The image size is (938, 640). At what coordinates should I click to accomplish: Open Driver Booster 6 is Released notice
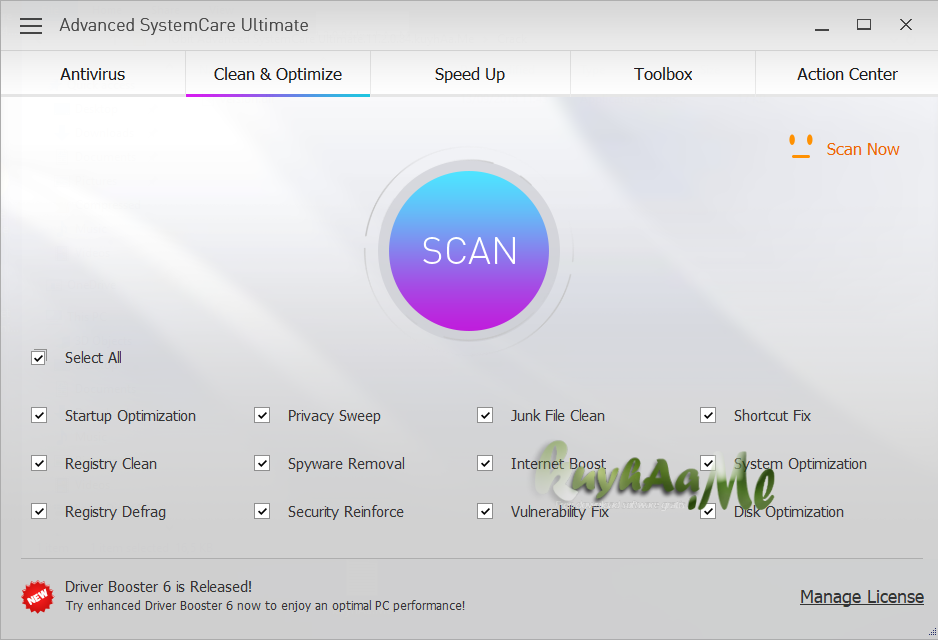(159, 586)
